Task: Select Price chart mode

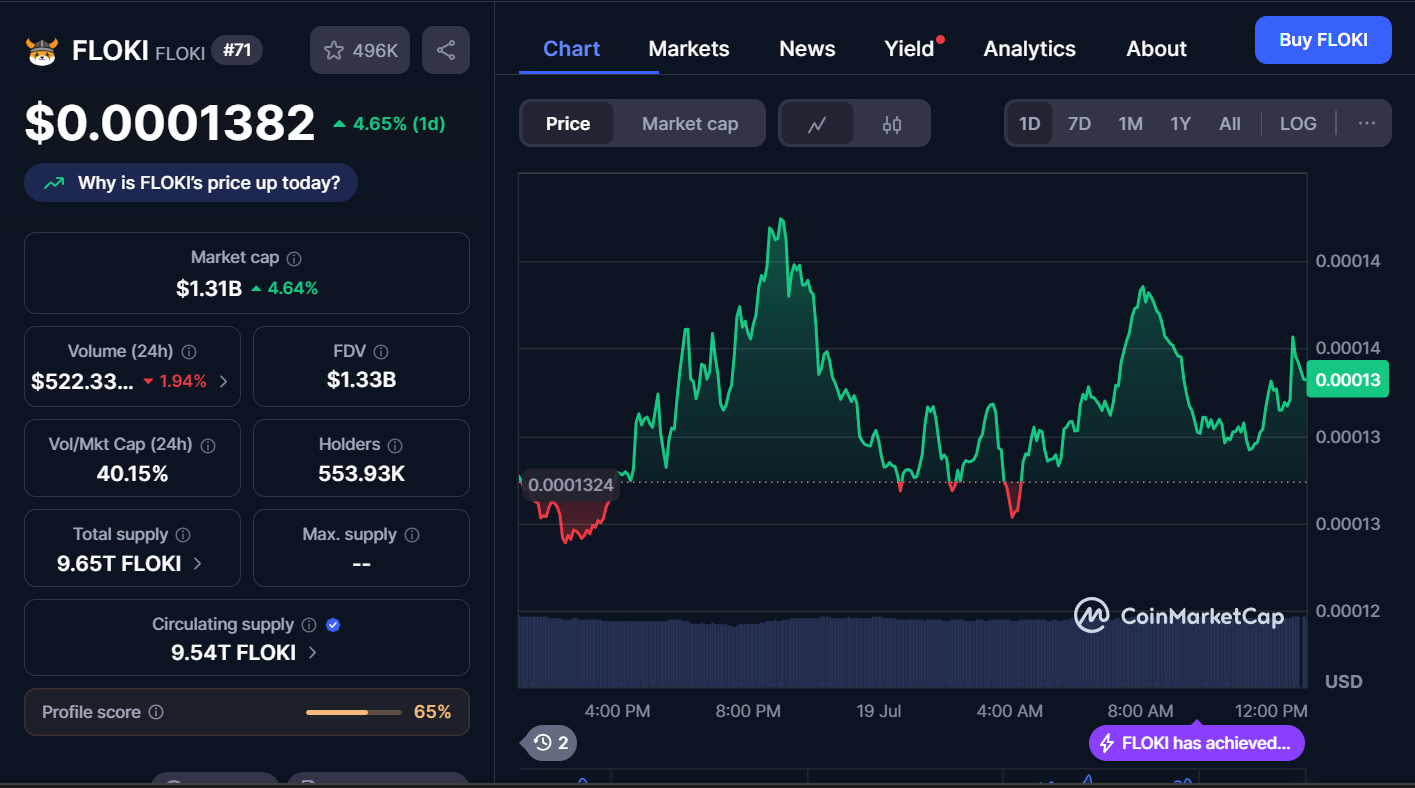Action: click(568, 124)
